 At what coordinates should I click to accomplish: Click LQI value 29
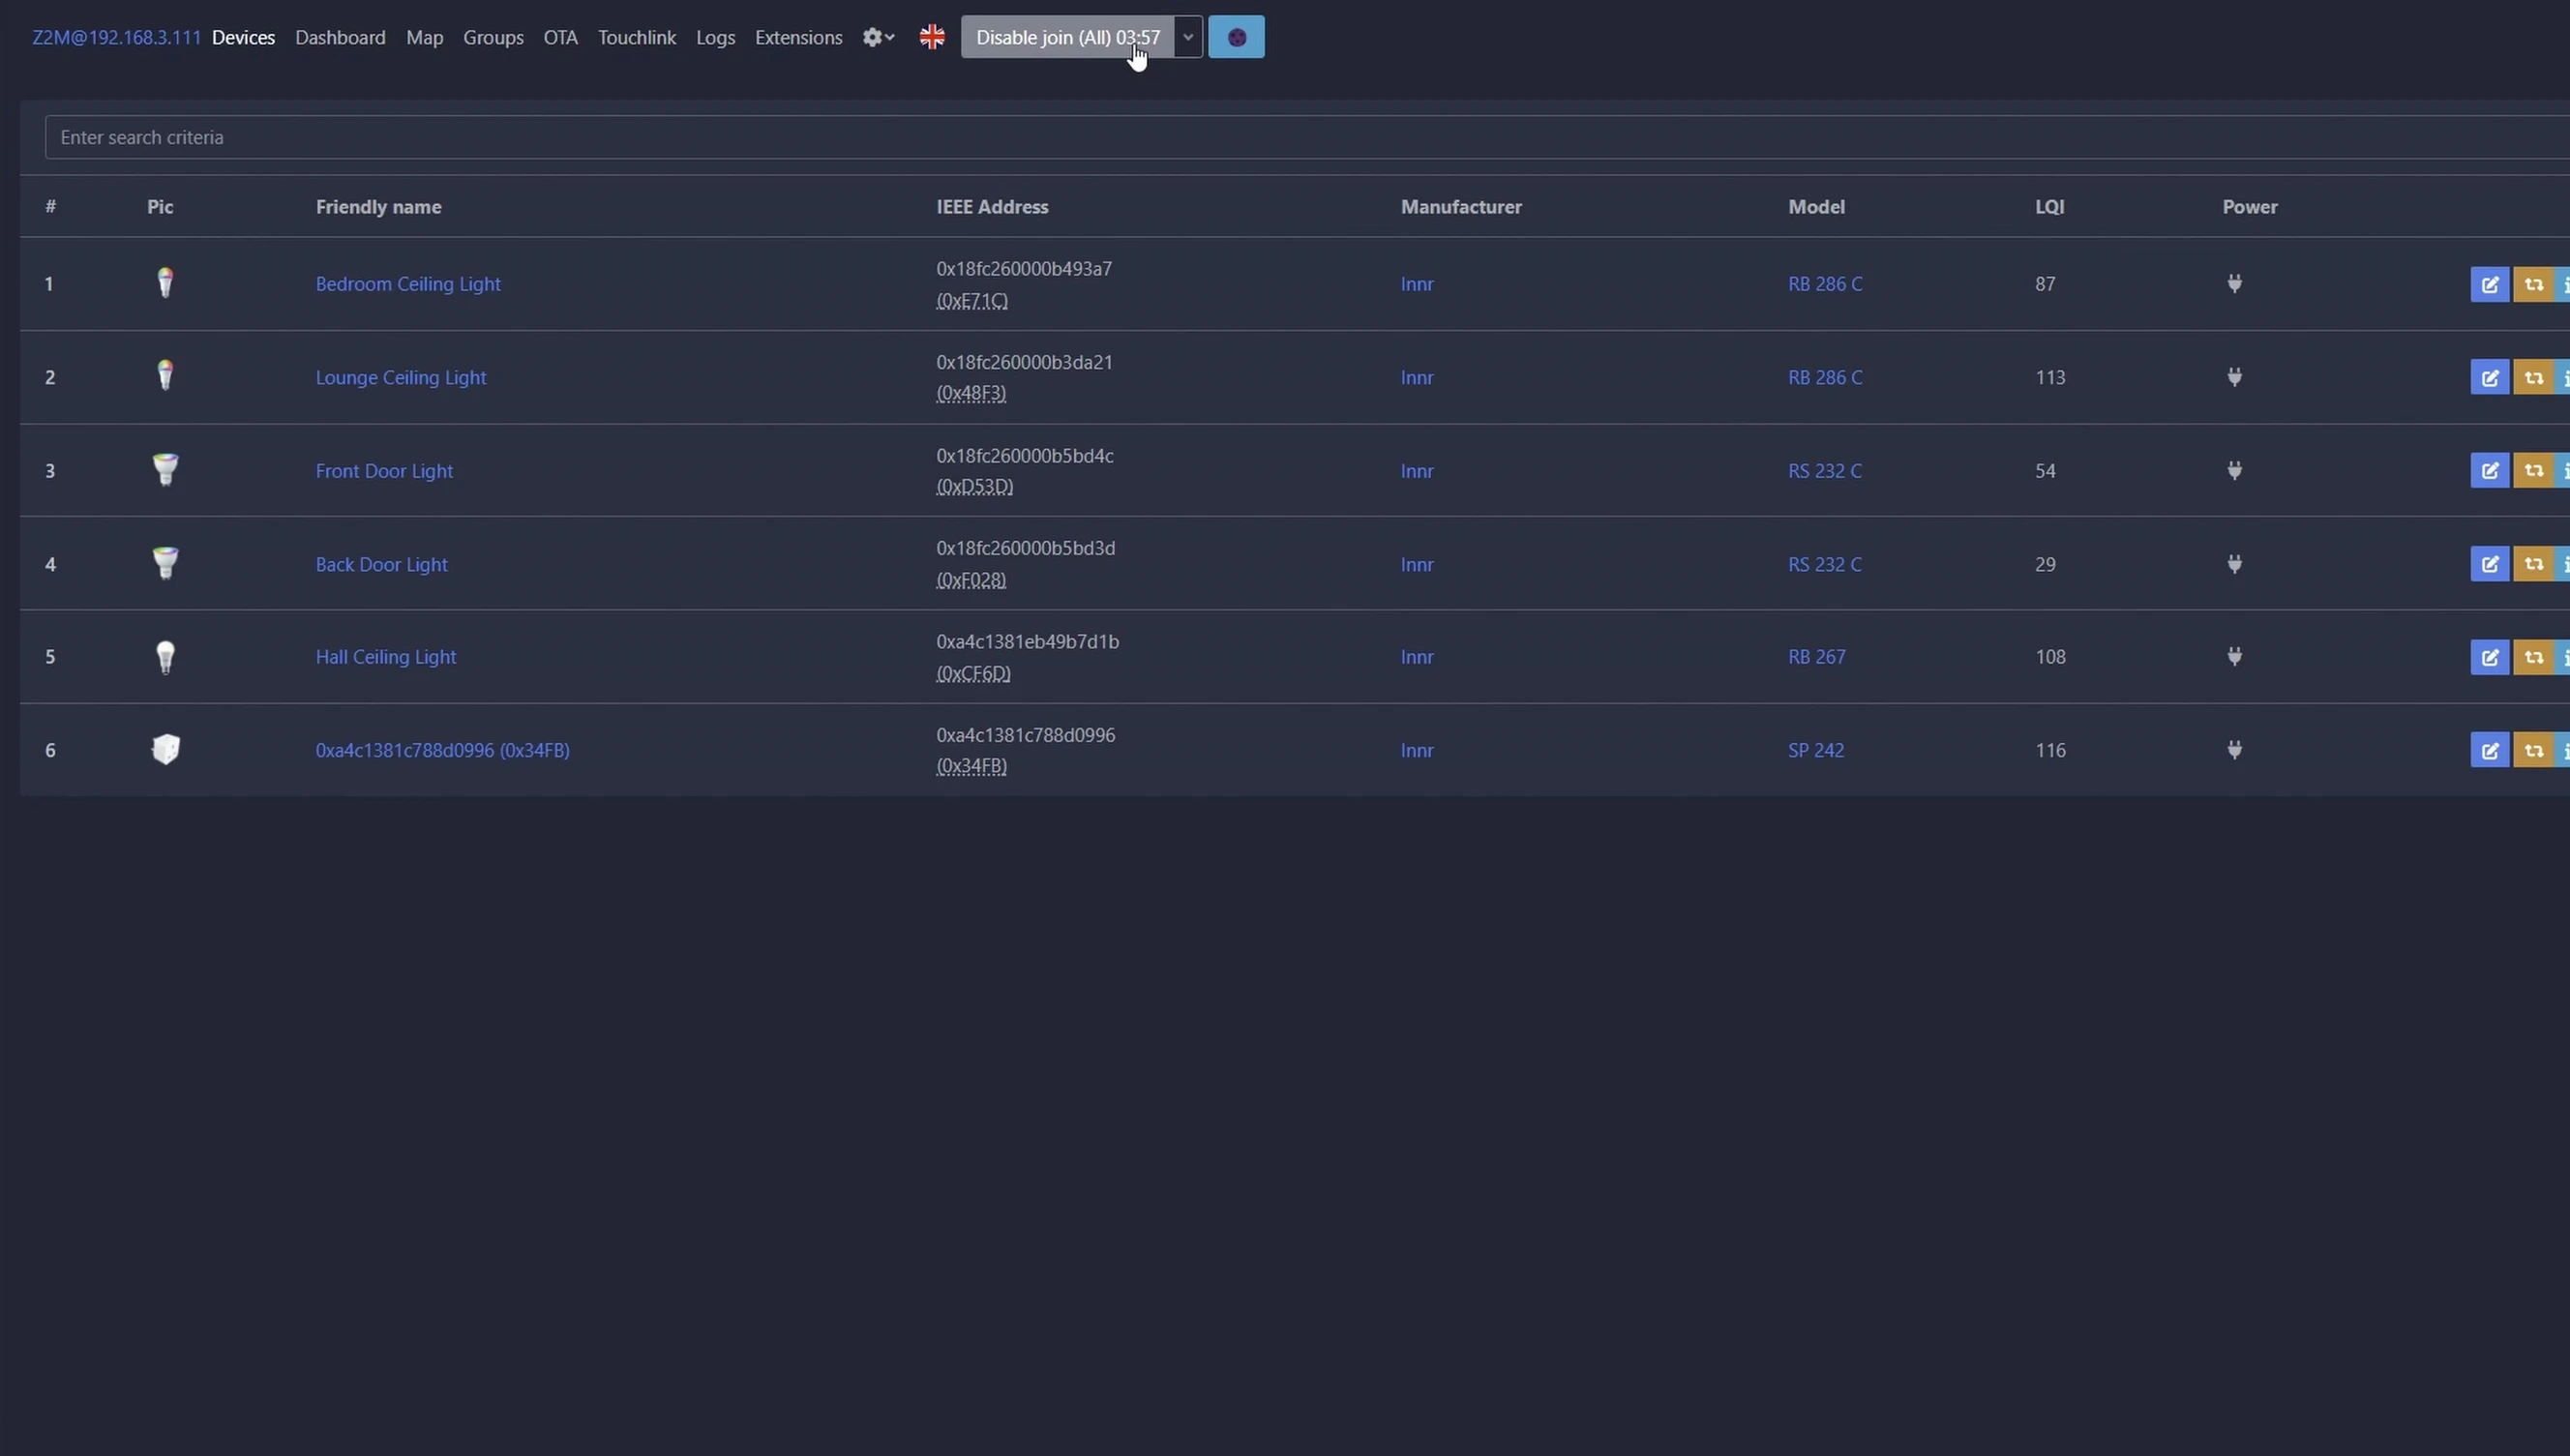pyautogui.click(x=2045, y=564)
